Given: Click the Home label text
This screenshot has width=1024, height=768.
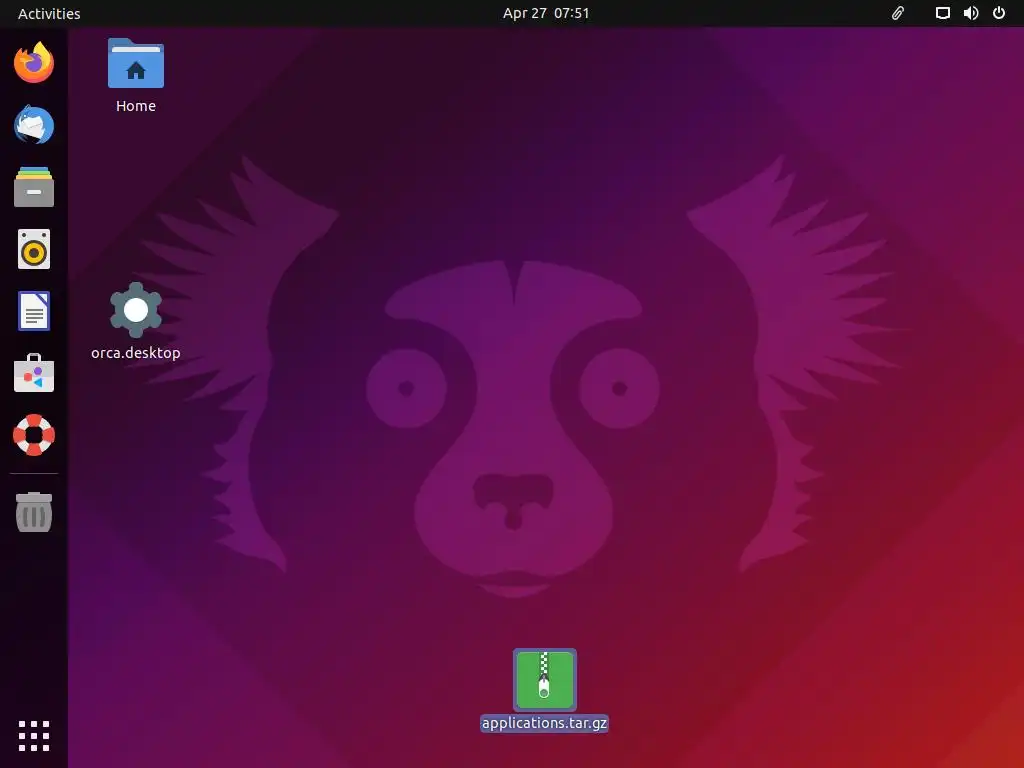Looking at the screenshot, I should (x=136, y=106).
